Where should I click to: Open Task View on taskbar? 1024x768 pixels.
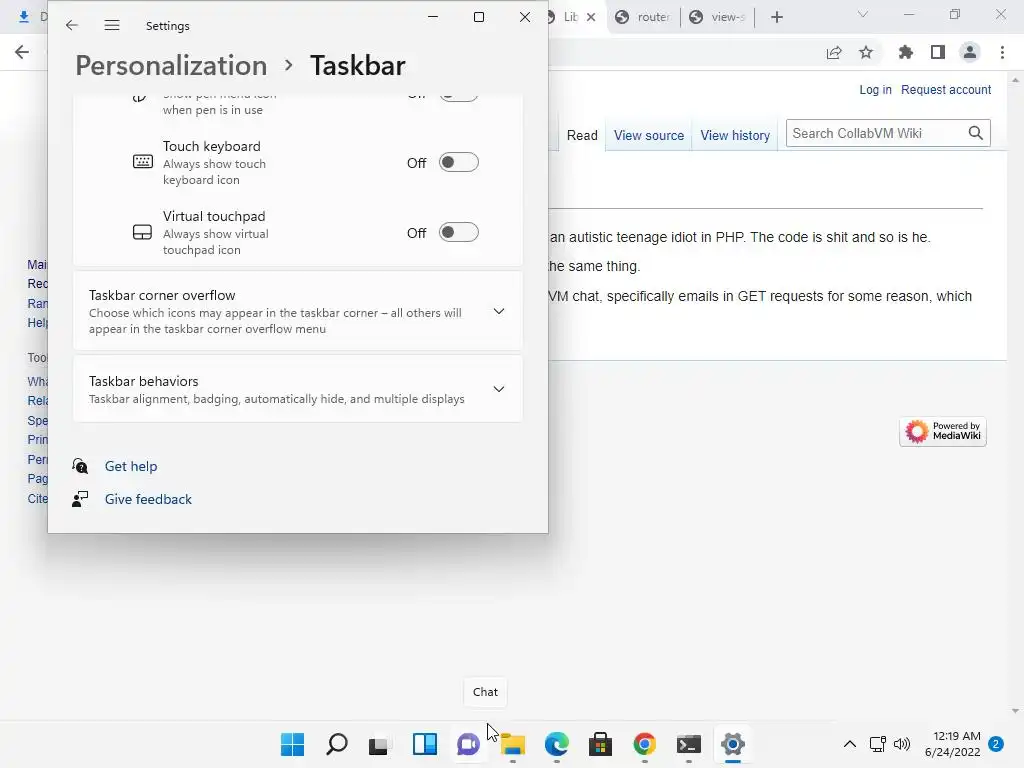click(379, 744)
